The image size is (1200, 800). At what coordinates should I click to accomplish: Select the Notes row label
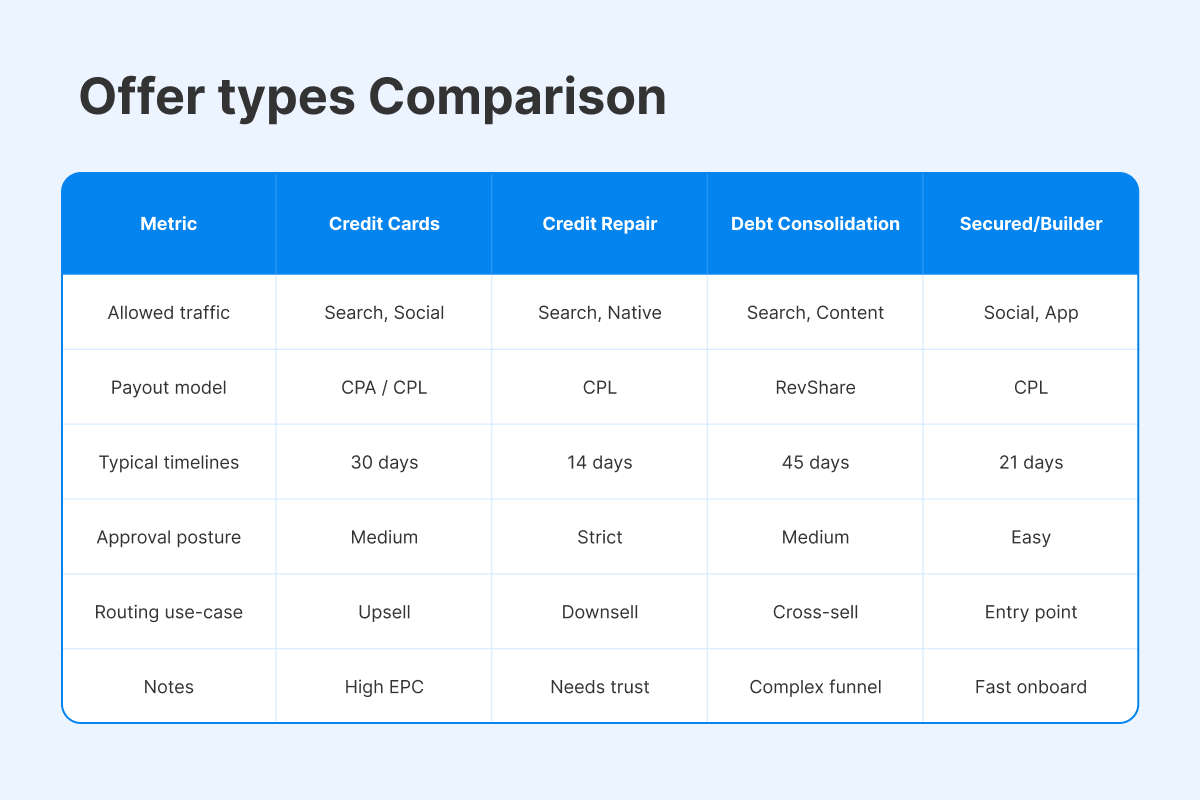pos(169,687)
